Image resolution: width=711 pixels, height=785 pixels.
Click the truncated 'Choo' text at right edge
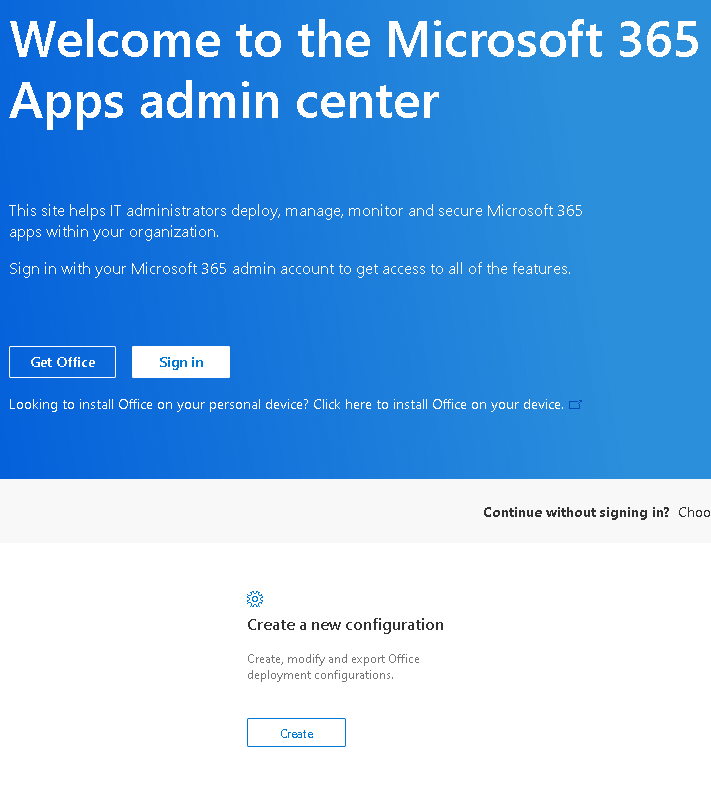pyautogui.click(x=694, y=512)
